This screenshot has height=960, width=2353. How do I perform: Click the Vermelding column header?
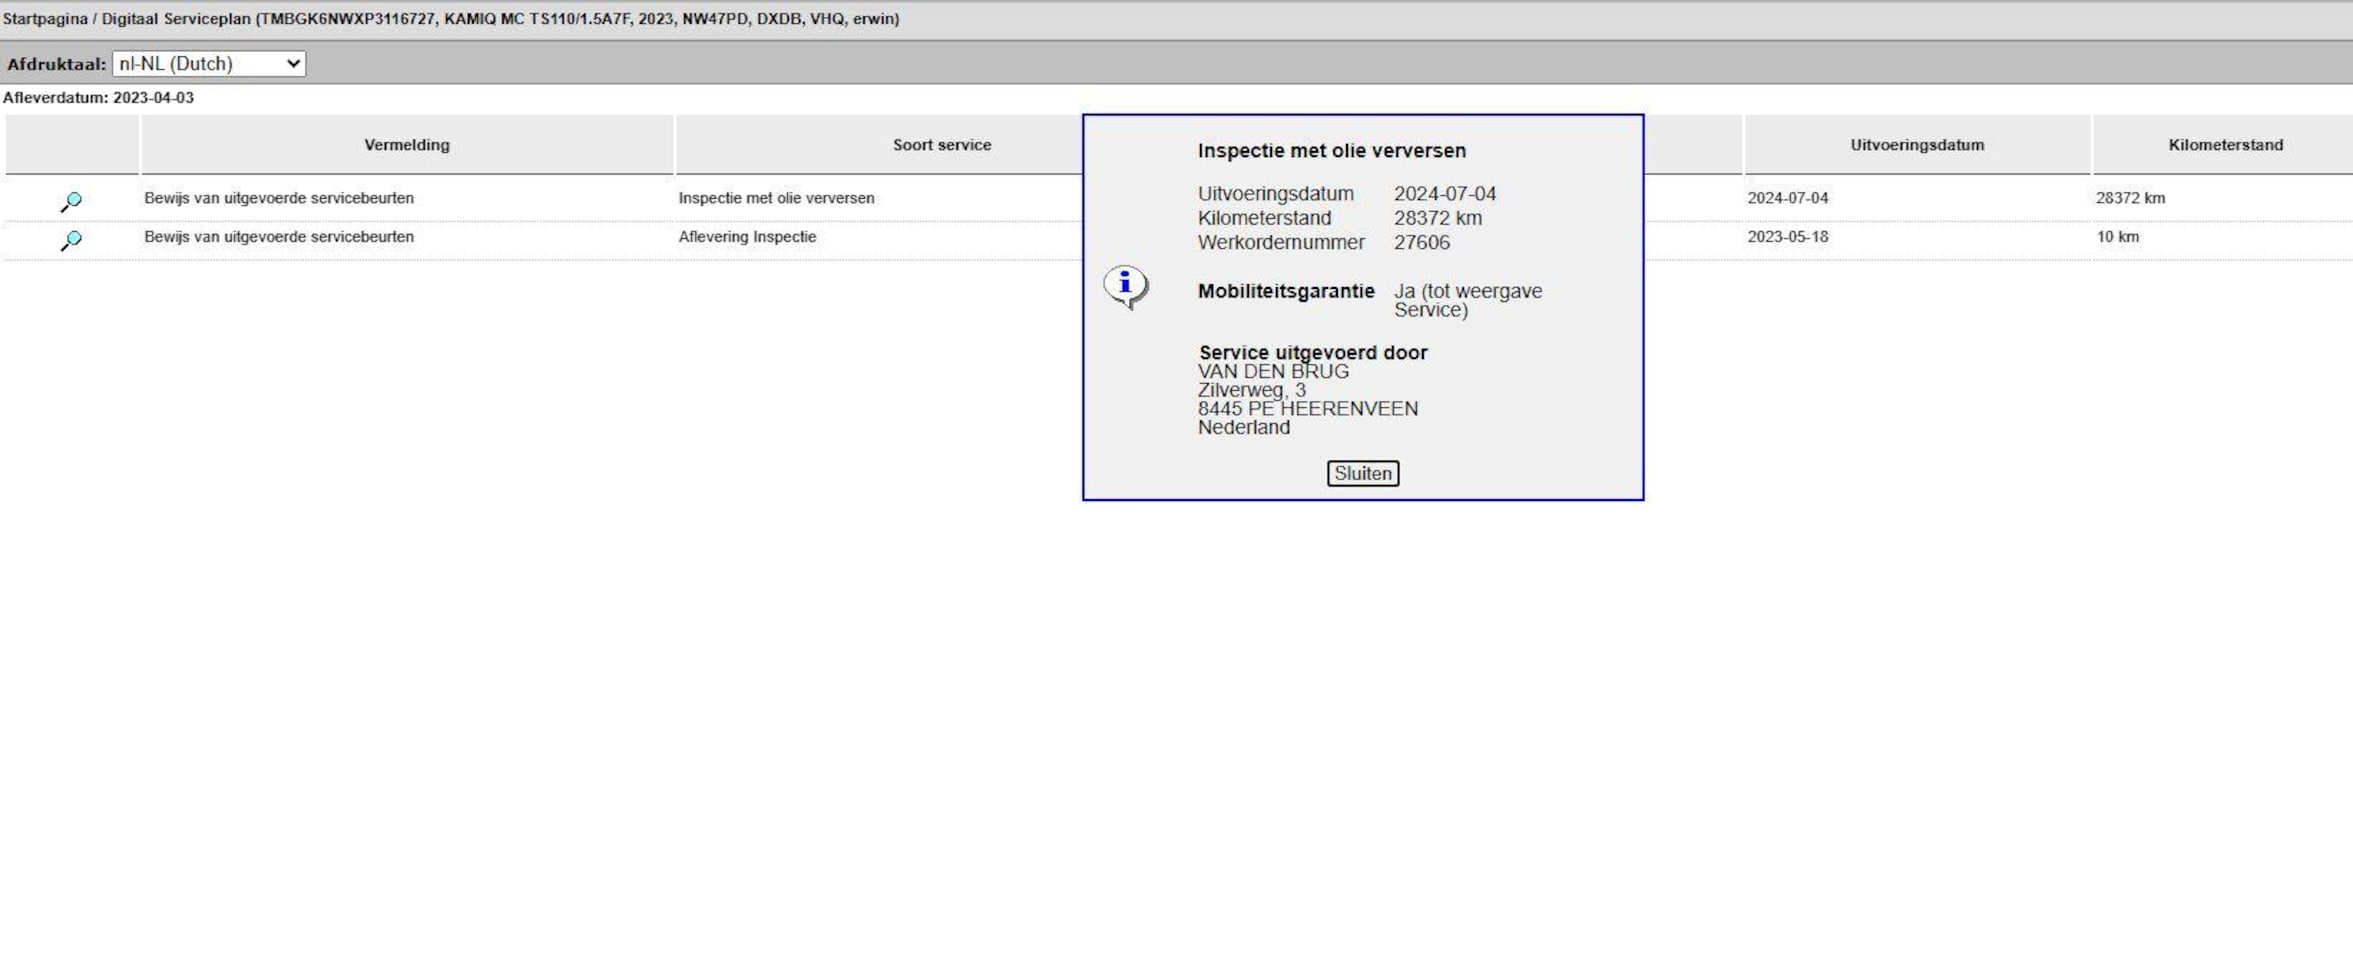coord(406,145)
